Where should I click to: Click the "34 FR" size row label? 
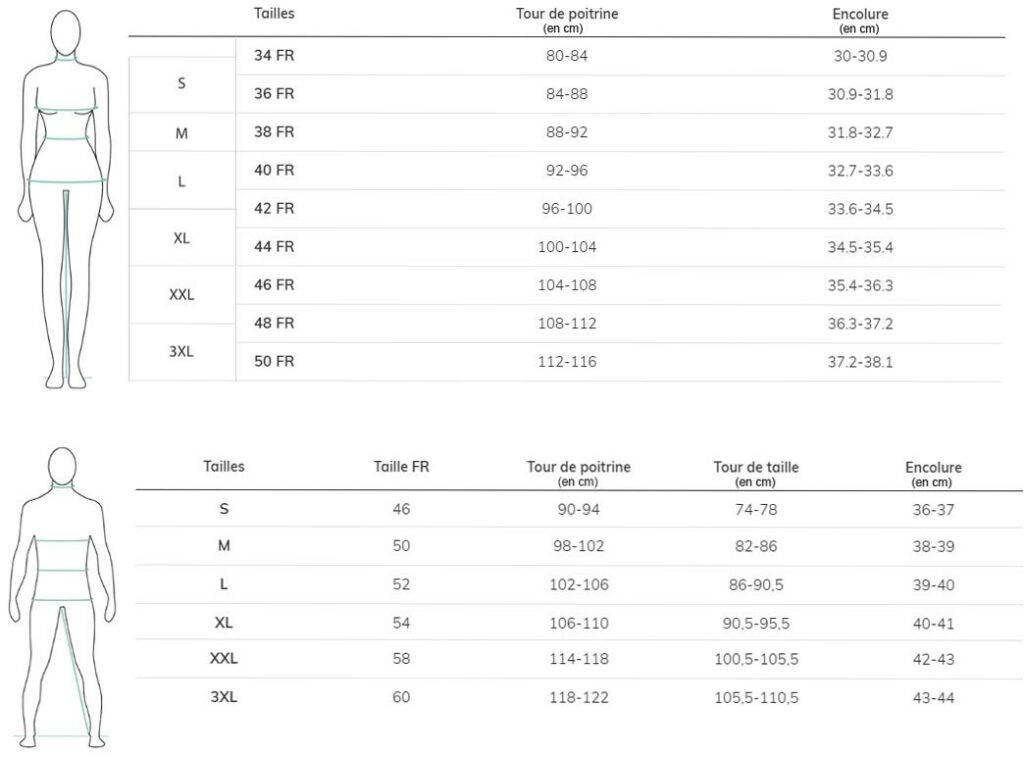[274, 56]
